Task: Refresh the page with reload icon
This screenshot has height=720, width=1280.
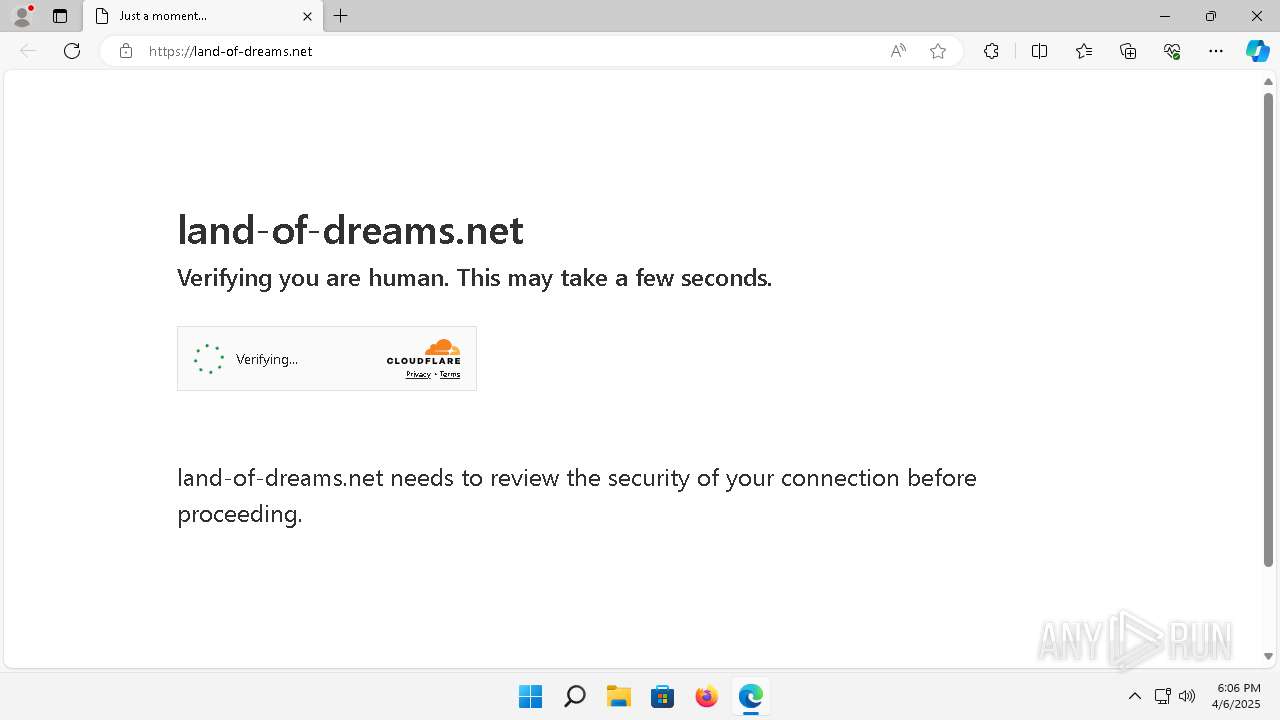Action: pos(72,51)
